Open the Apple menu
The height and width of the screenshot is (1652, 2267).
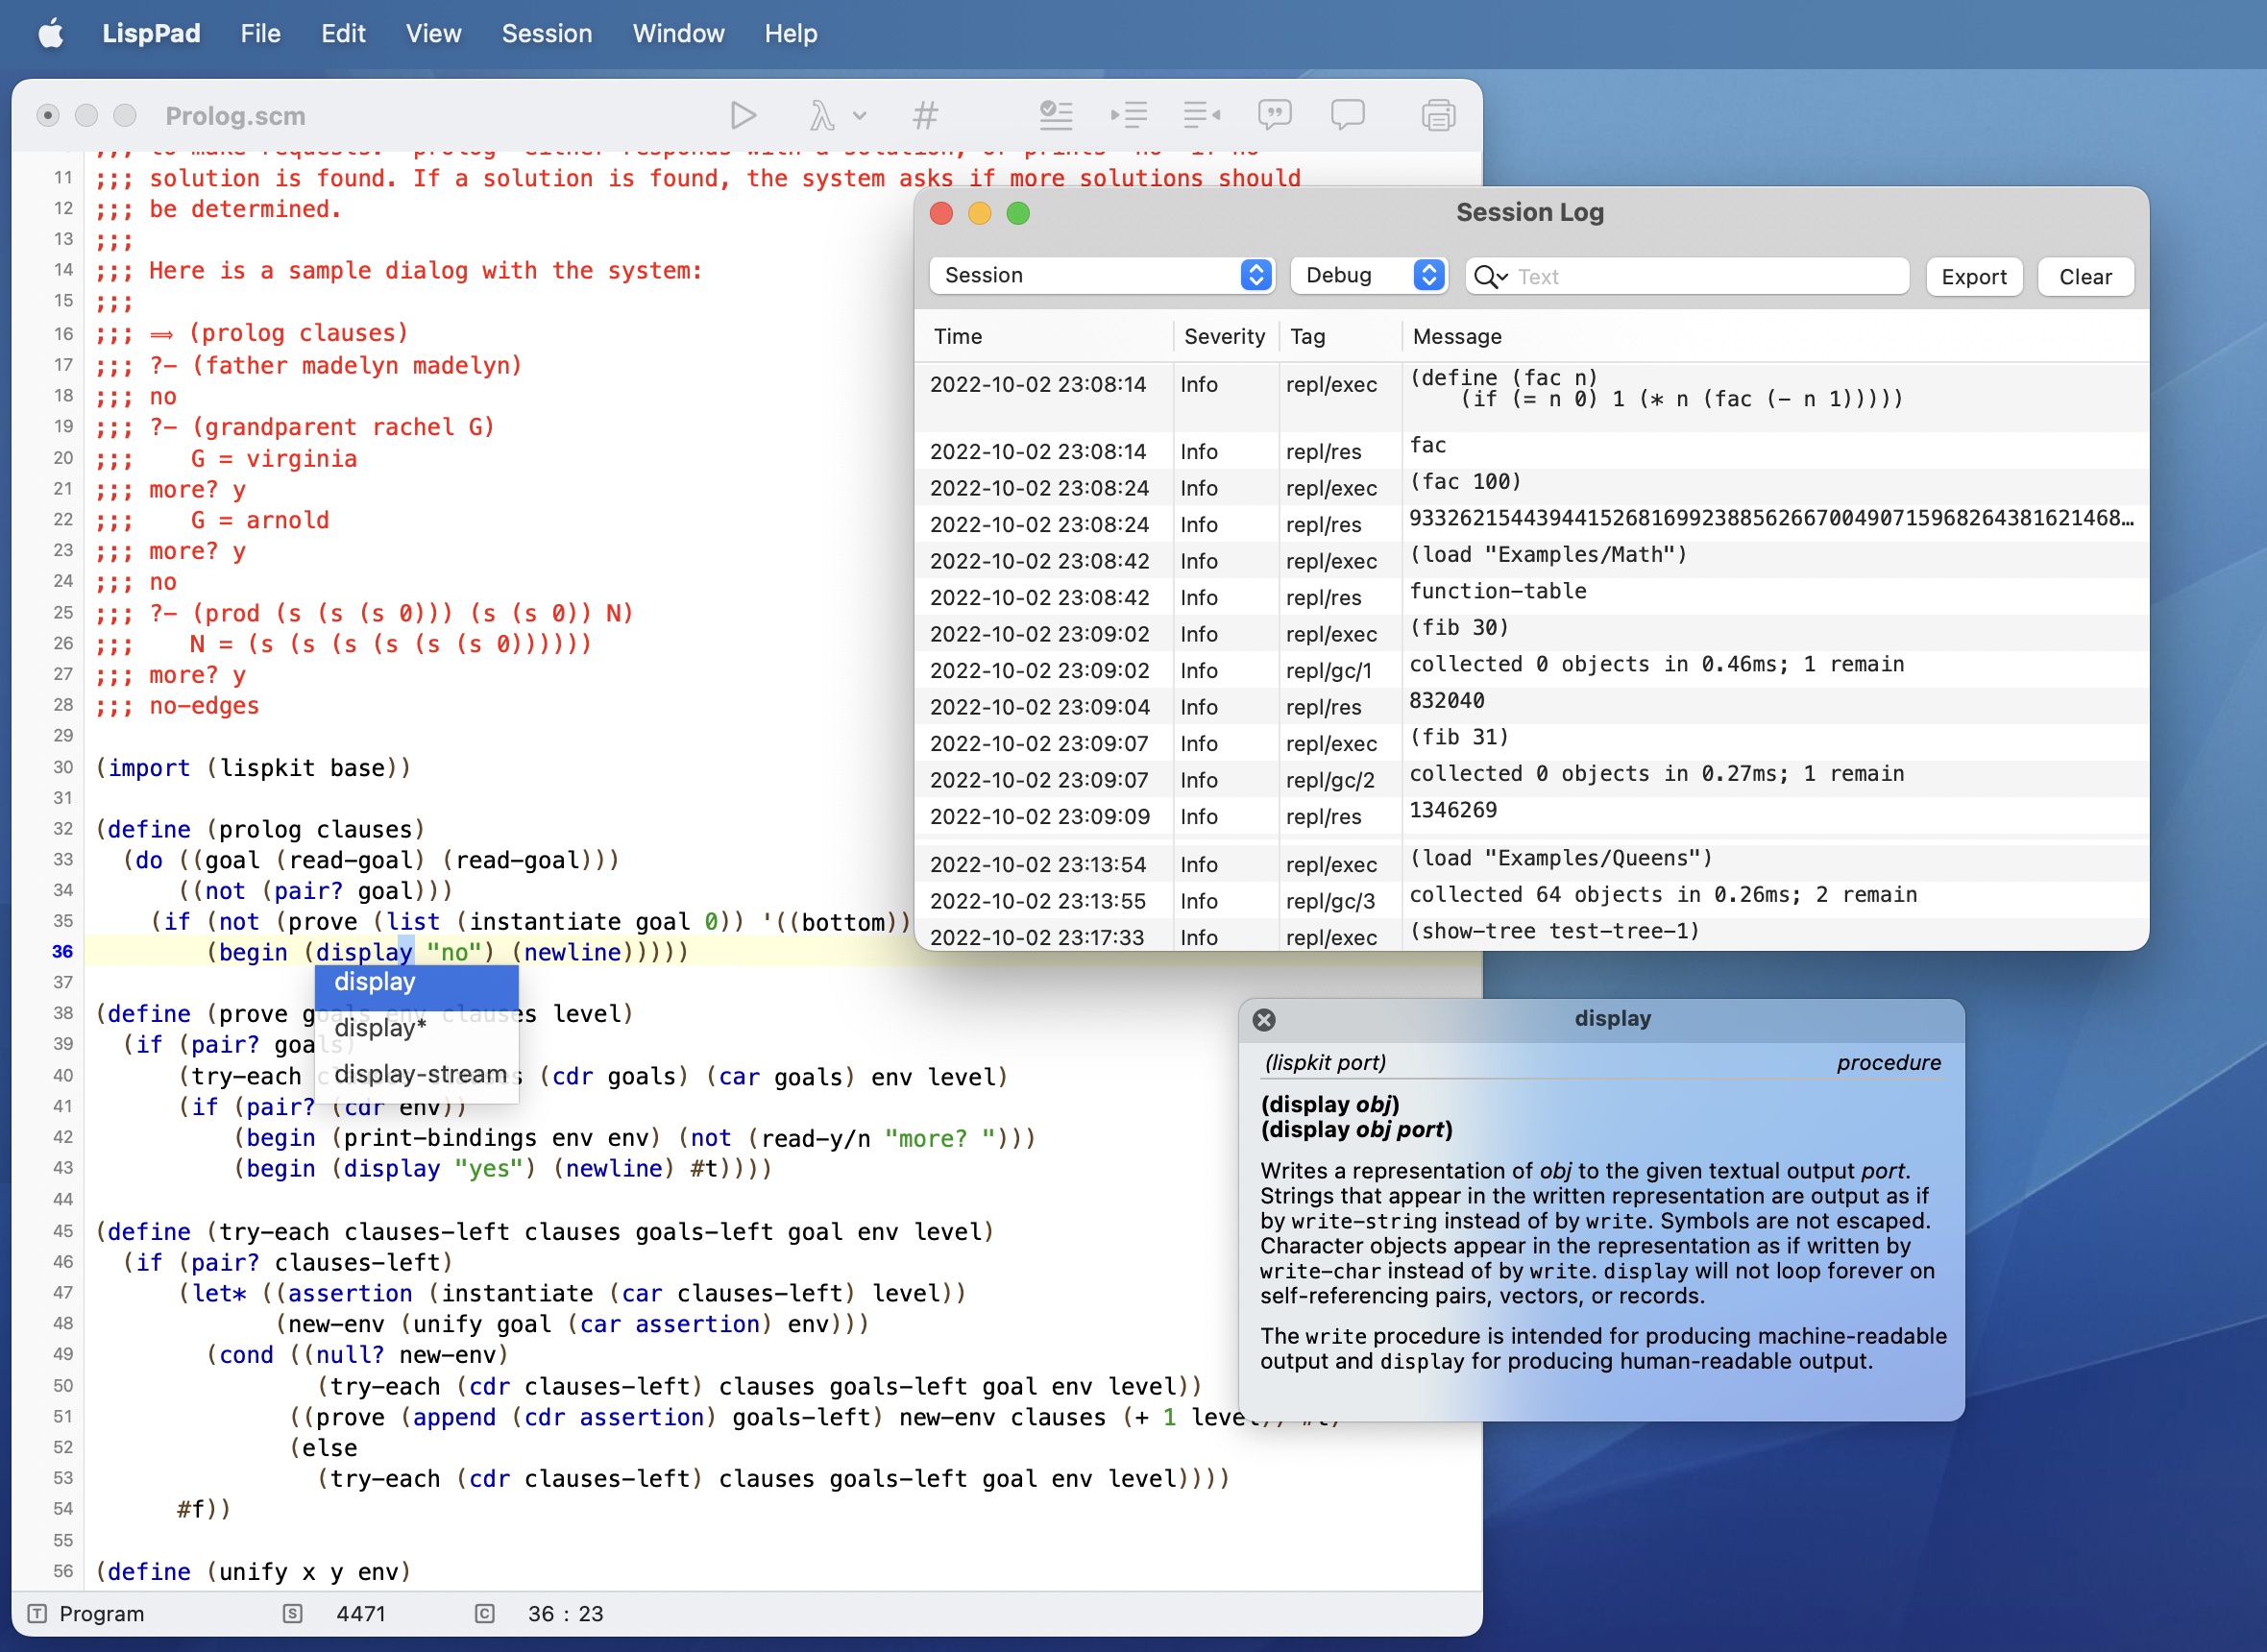[x=51, y=33]
